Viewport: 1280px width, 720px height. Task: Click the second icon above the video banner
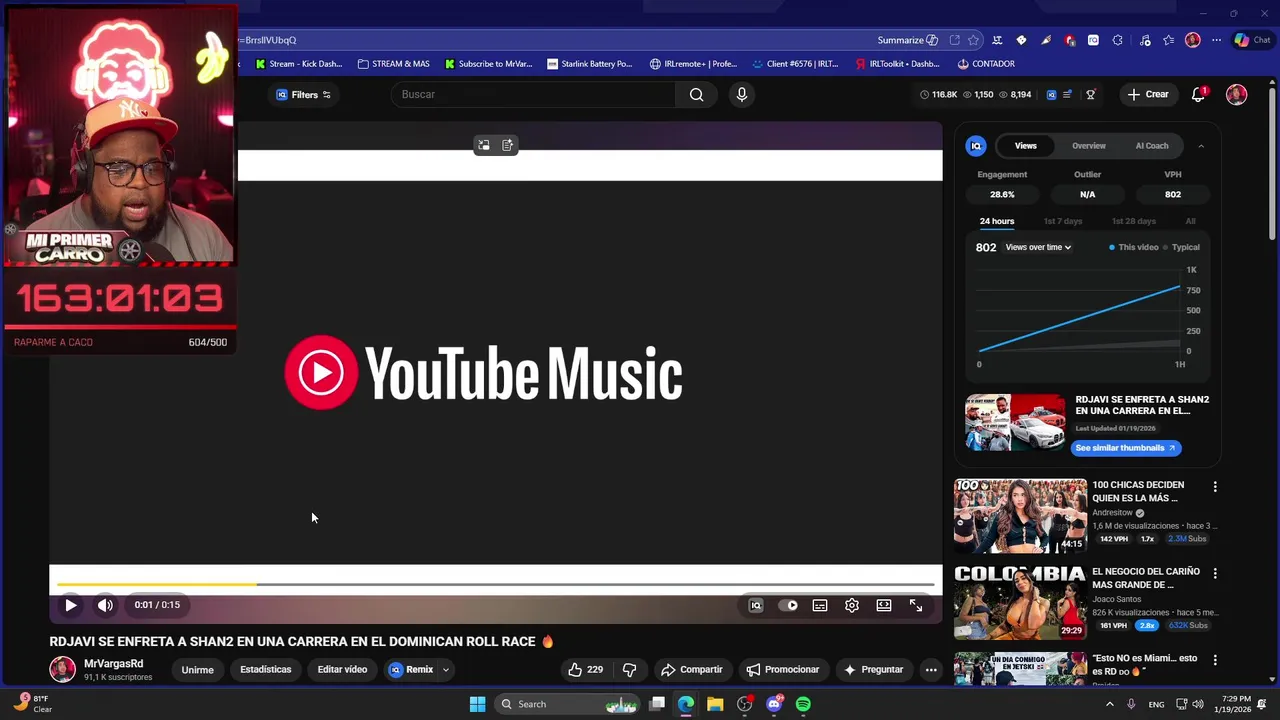pos(508,145)
